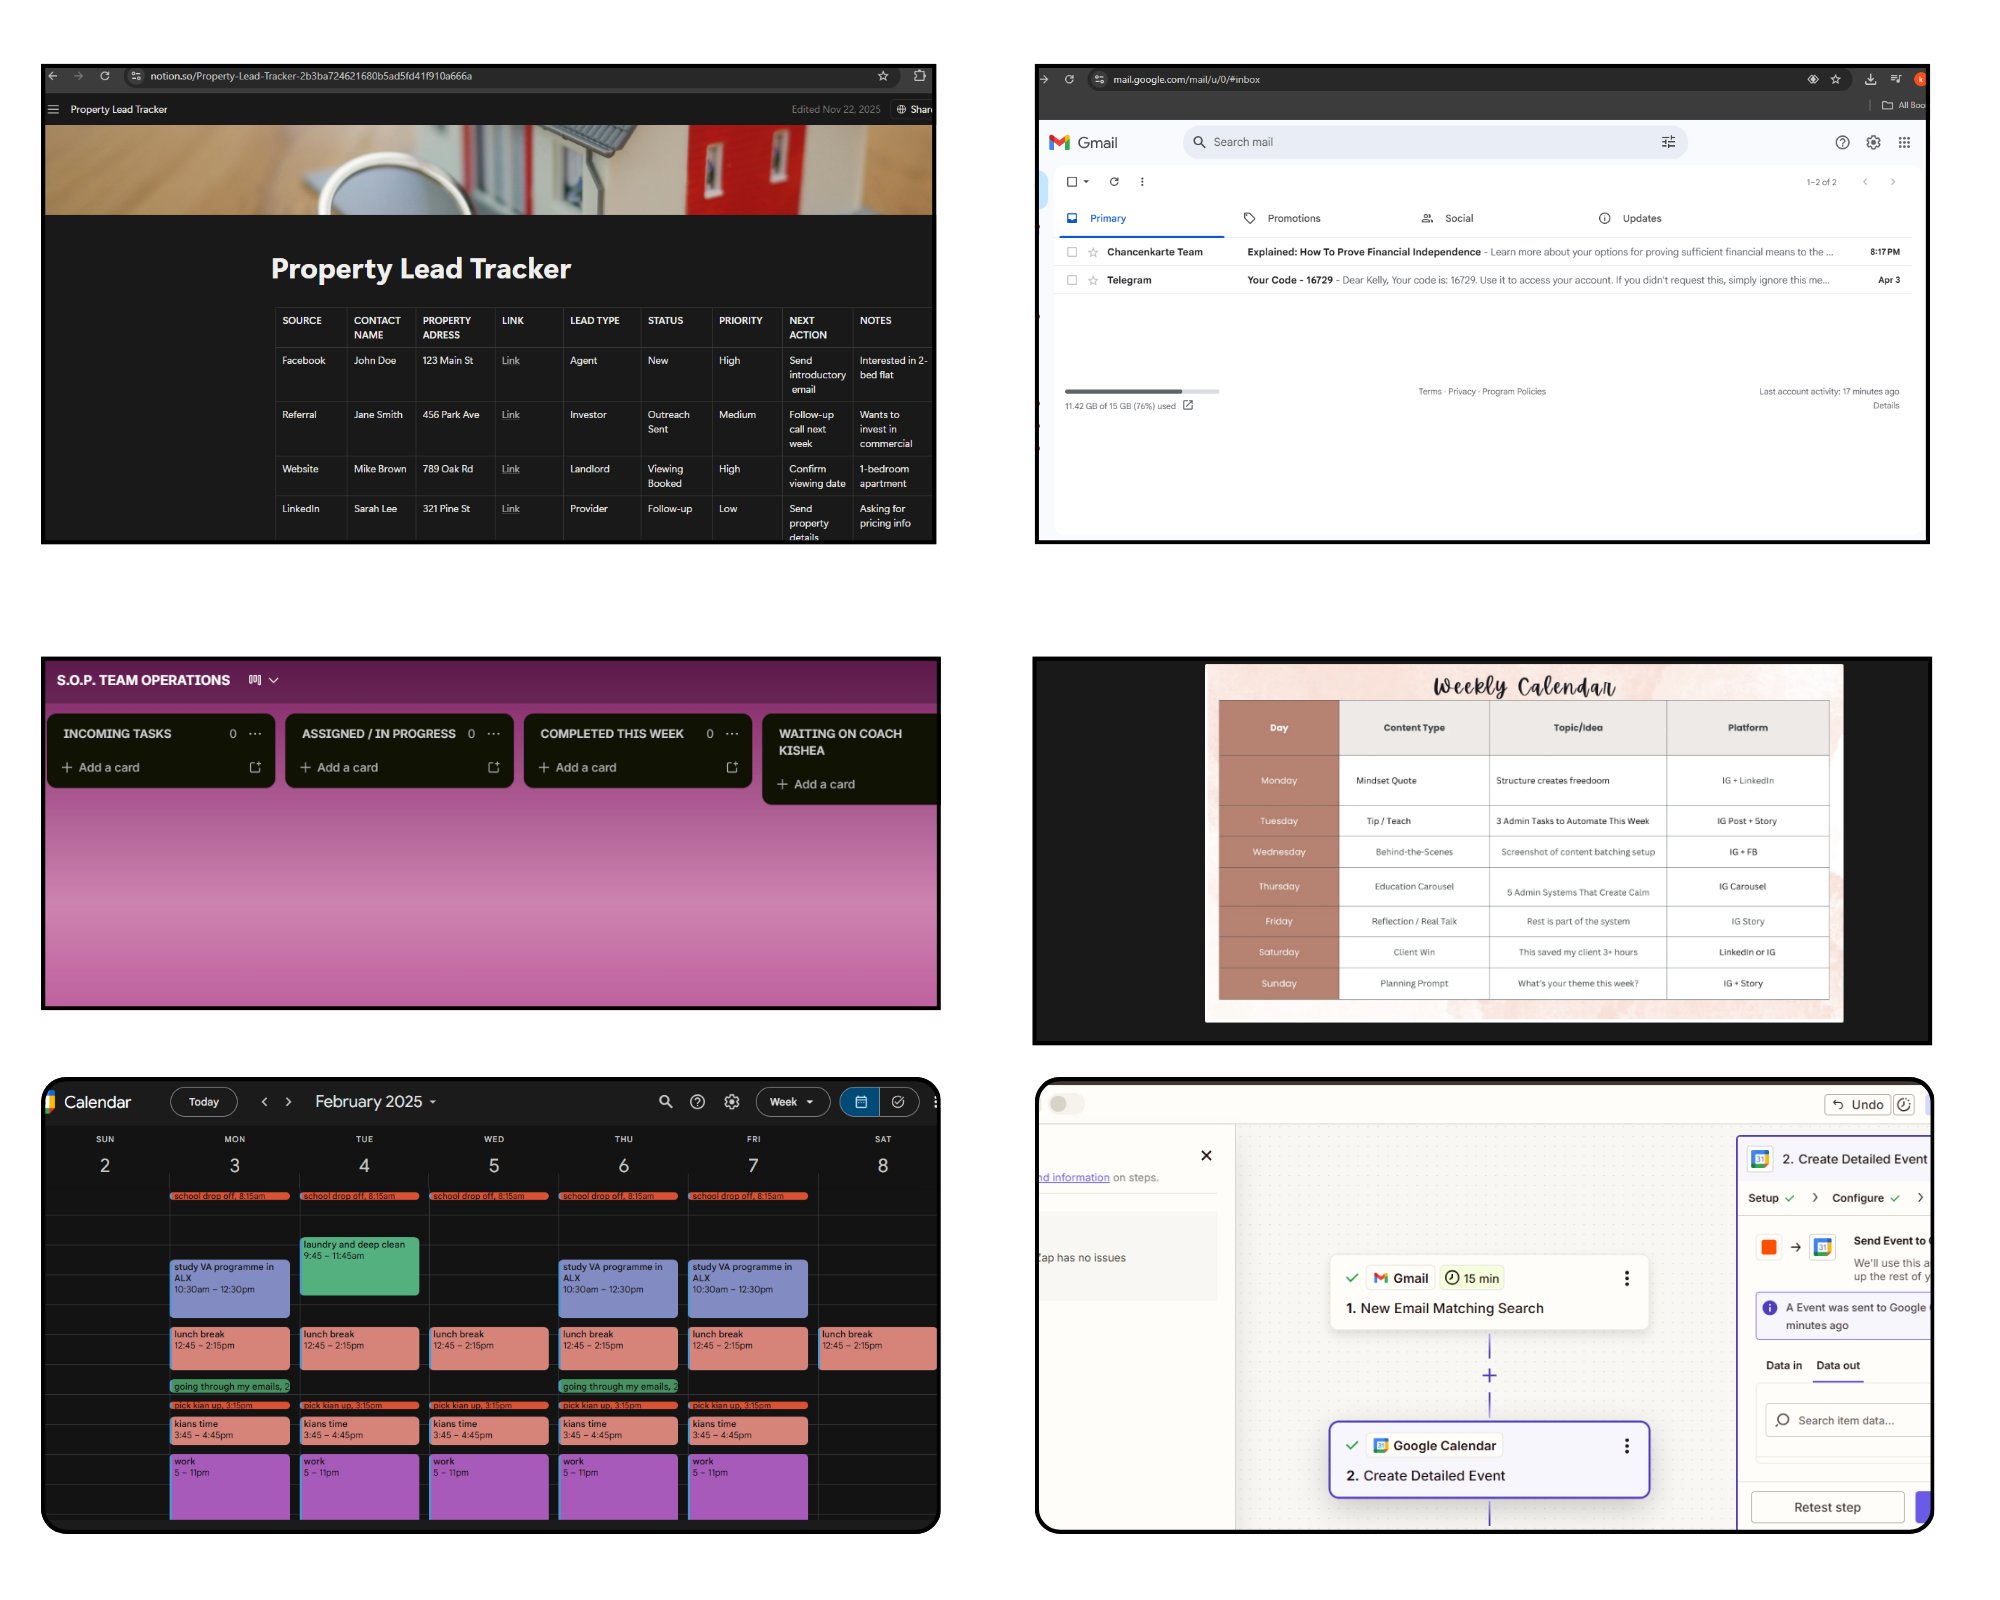Image resolution: width=2000 pixels, height=1600 pixels.
Task: Open storage management link by 11.42 GB
Action: (x=1188, y=405)
